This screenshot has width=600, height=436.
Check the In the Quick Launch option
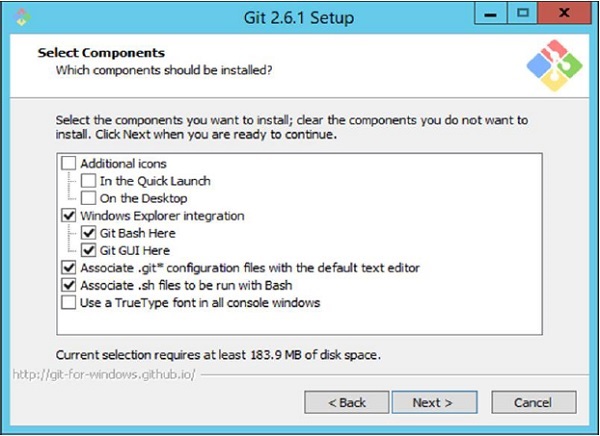pos(89,181)
